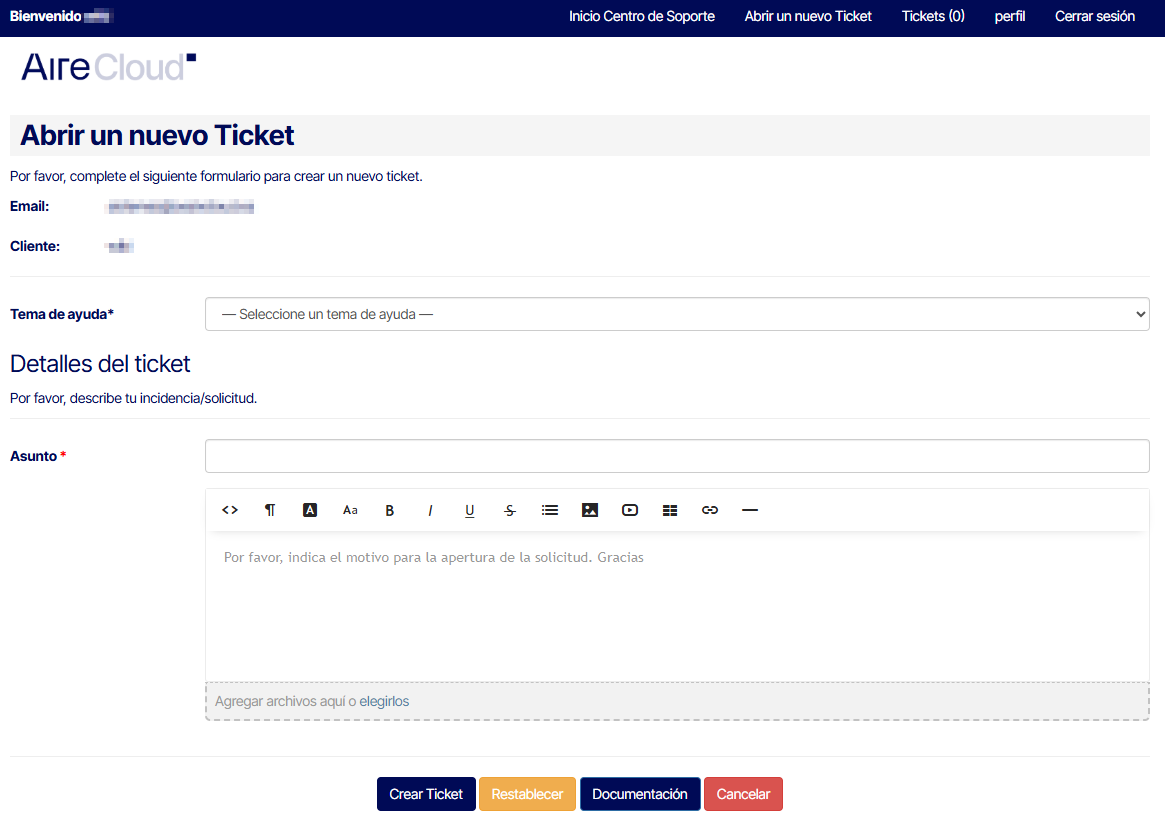Click the 'Asunto' input field
The width and height of the screenshot is (1165, 815).
tap(677, 455)
